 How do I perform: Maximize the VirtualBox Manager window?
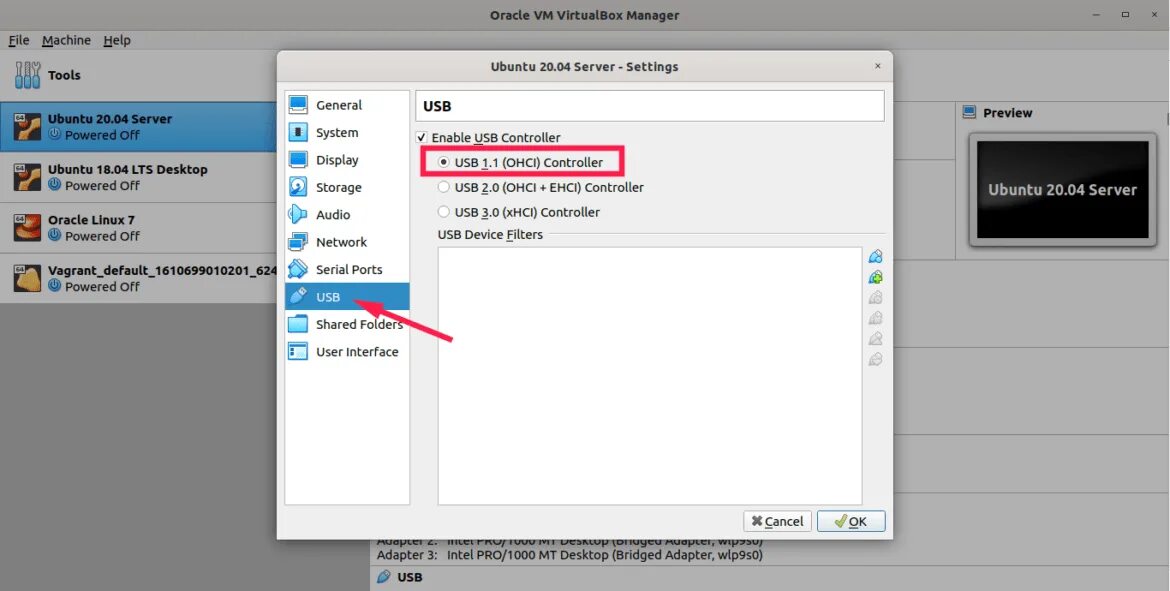pos(1125,15)
